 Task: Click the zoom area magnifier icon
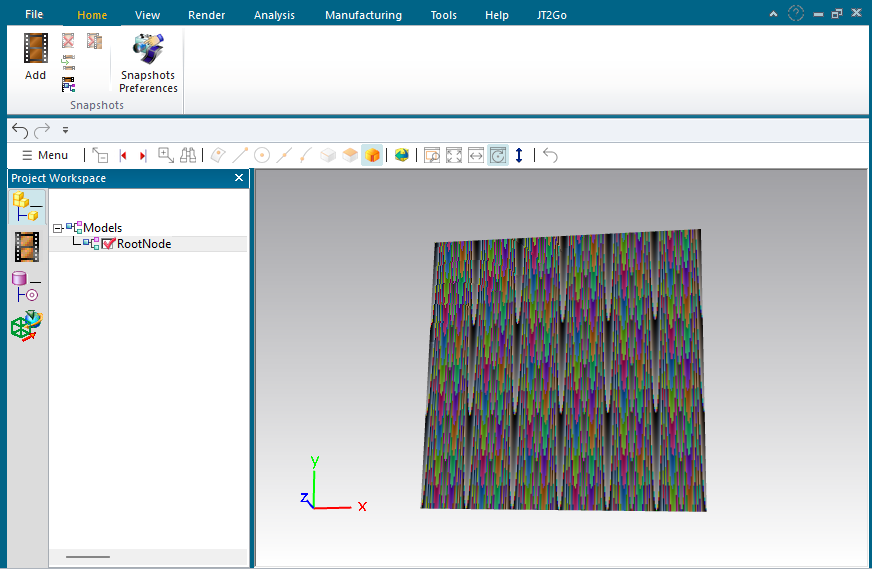click(x=432, y=155)
